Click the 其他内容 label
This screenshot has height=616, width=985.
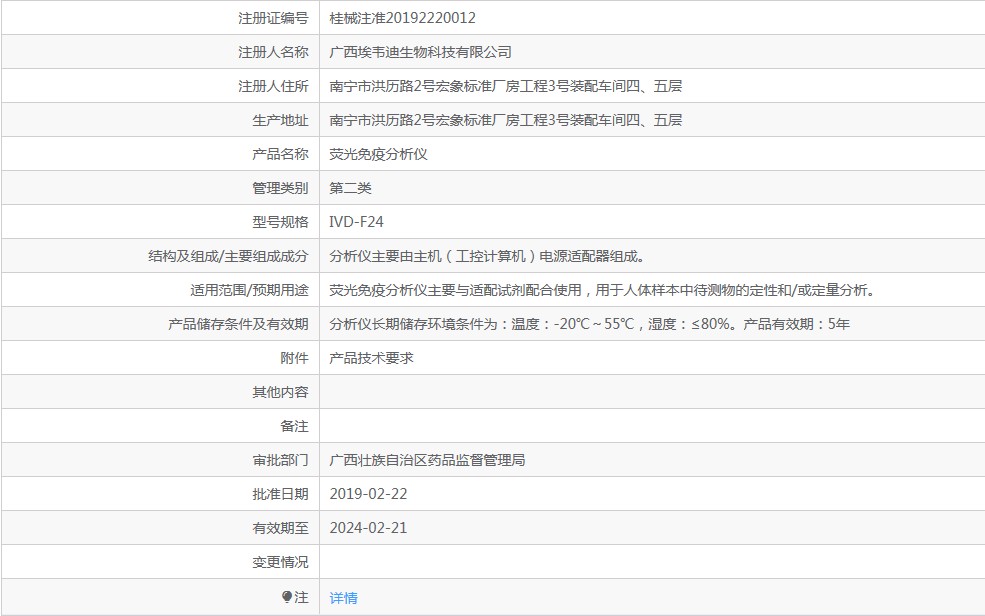[280, 392]
